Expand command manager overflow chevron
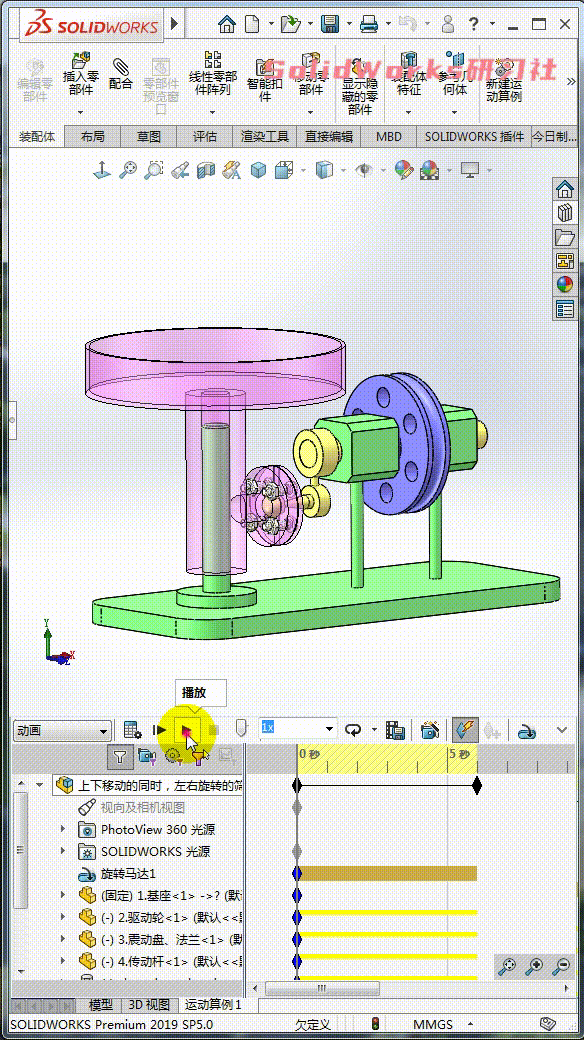The width and height of the screenshot is (584, 1040). tap(571, 81)
